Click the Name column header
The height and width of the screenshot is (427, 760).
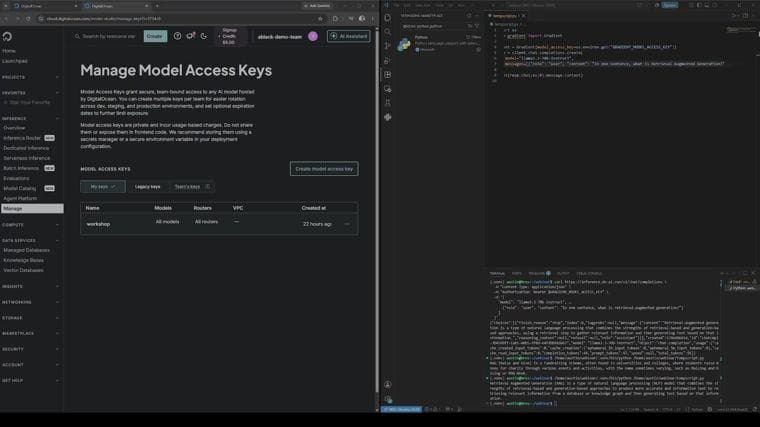coord(92,208)
